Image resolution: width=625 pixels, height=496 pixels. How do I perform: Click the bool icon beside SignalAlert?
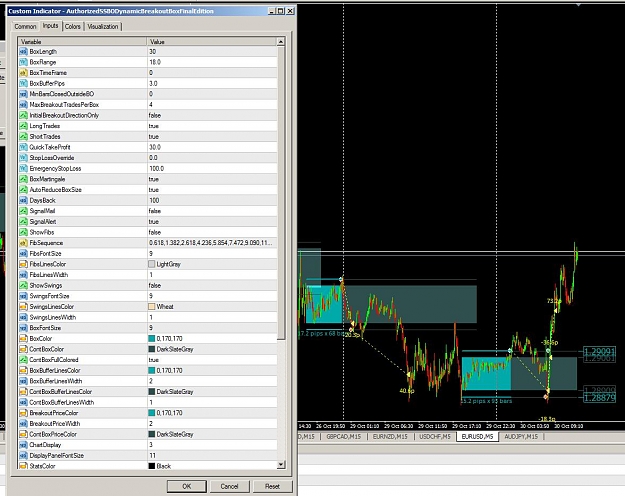(x=24, y=222)
